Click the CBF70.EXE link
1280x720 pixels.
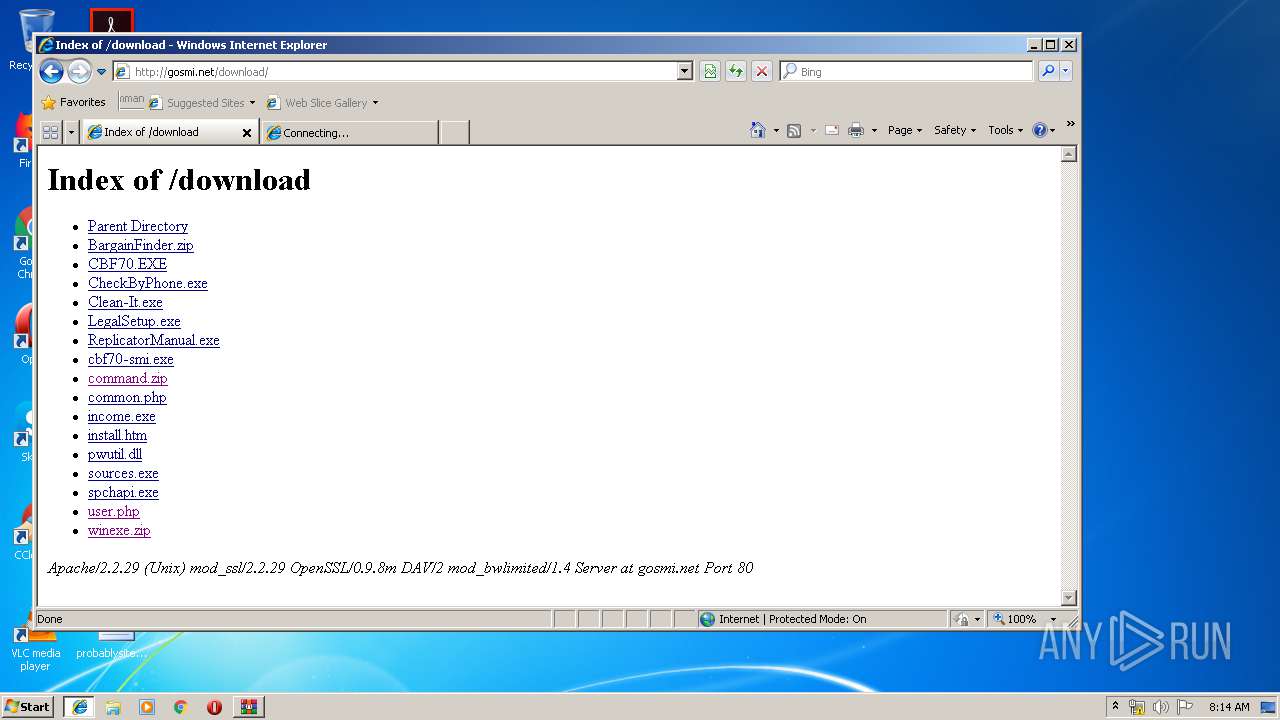(127, 264)
